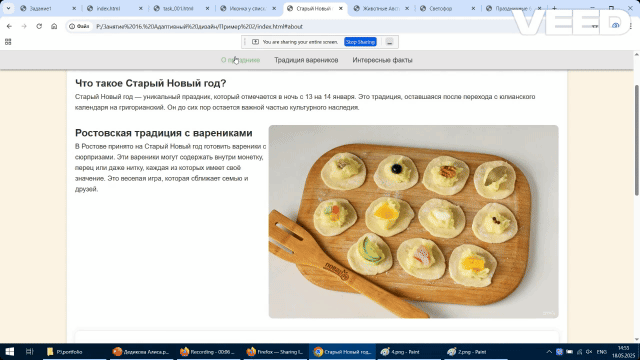Switch to the Светофор tab
Image resolution: width=640 pixels, height=360 pixels.
pos(447,8)
